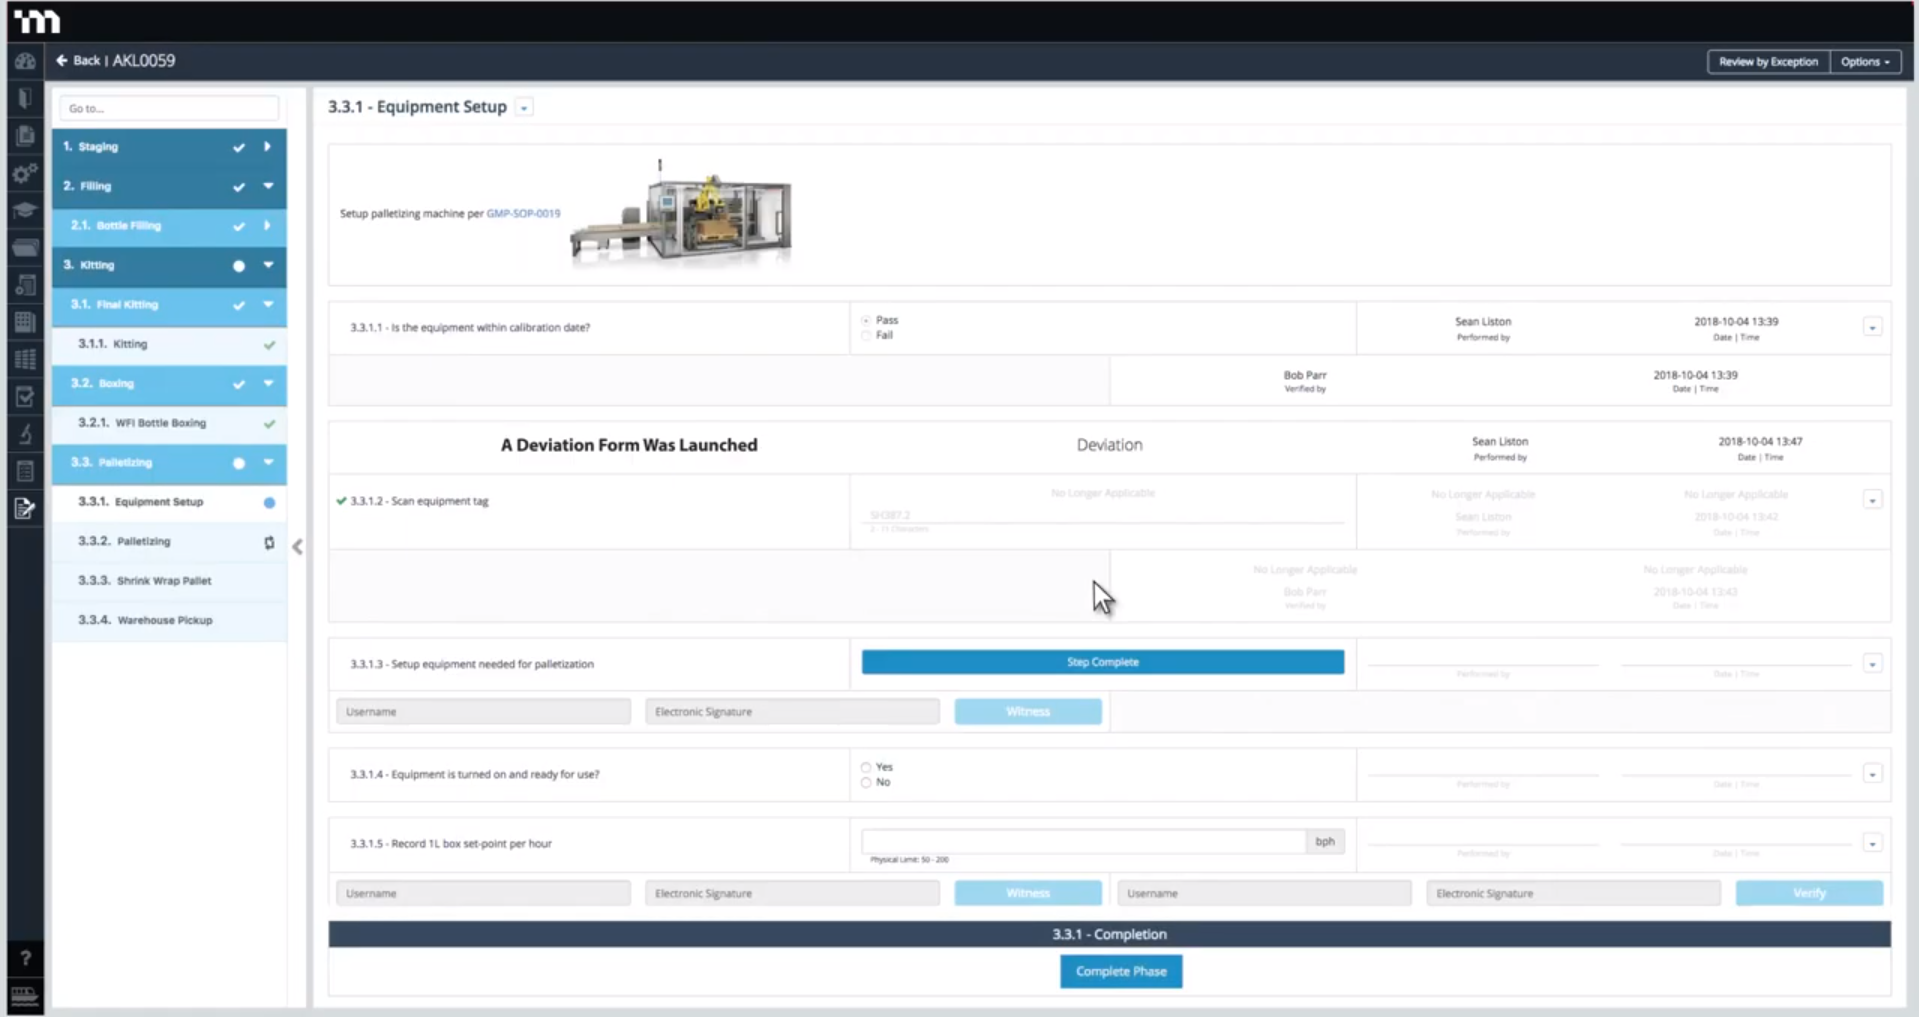Collapse the 3.3. Palletizing section chevron
This screenshot has width=1919, height=1017.
[268, 464]
